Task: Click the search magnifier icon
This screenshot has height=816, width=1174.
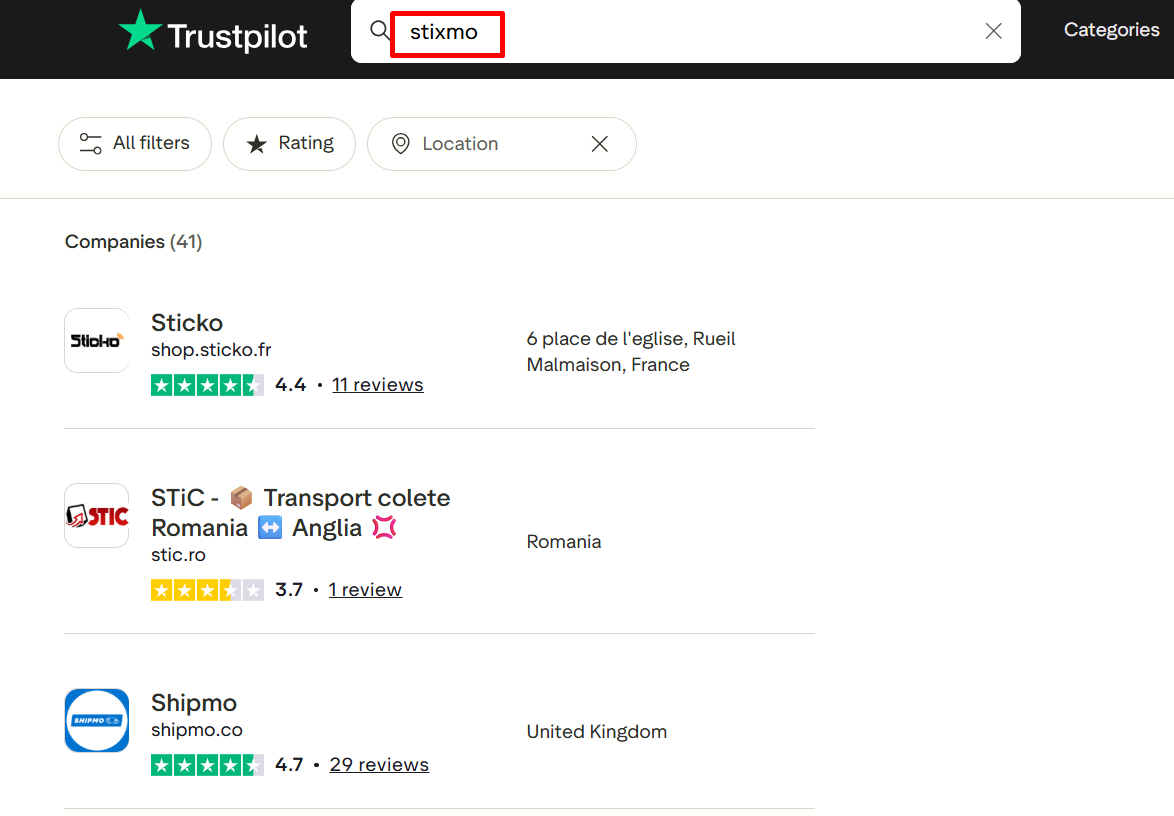Action: point(380,31)
